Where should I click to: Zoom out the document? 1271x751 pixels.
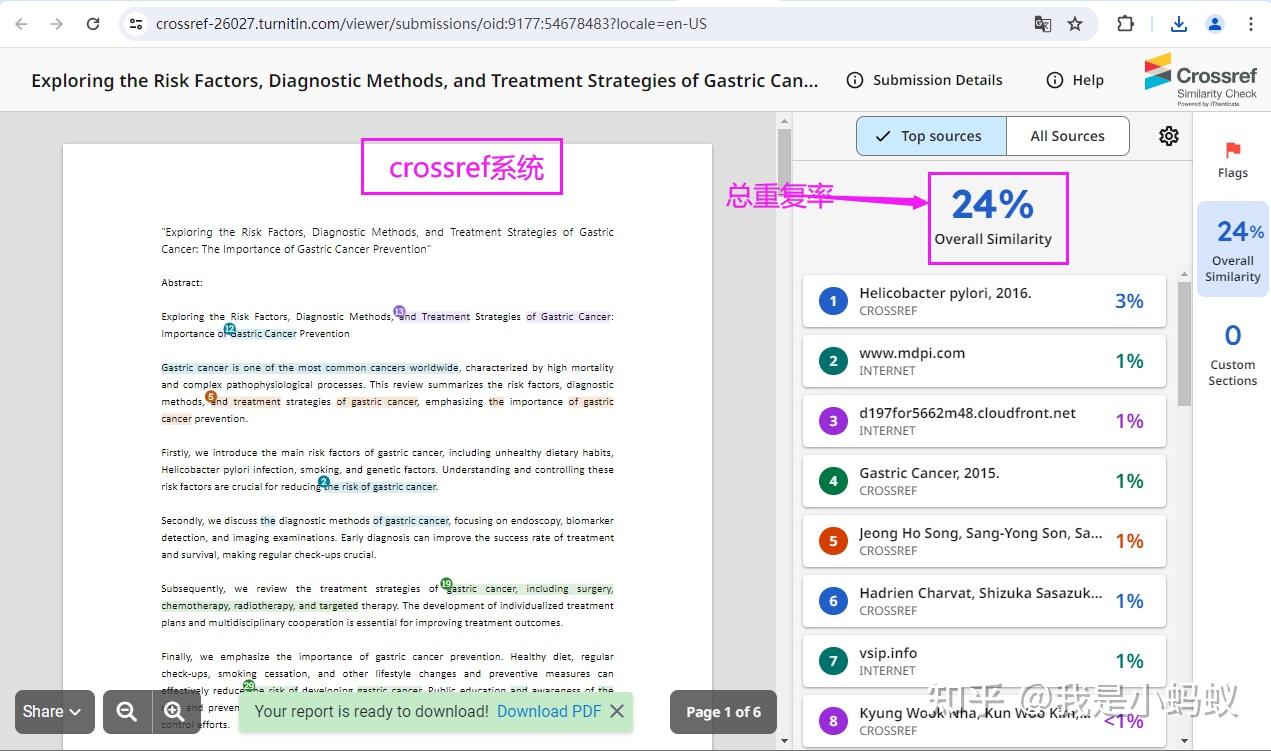(x=127, y=711)
